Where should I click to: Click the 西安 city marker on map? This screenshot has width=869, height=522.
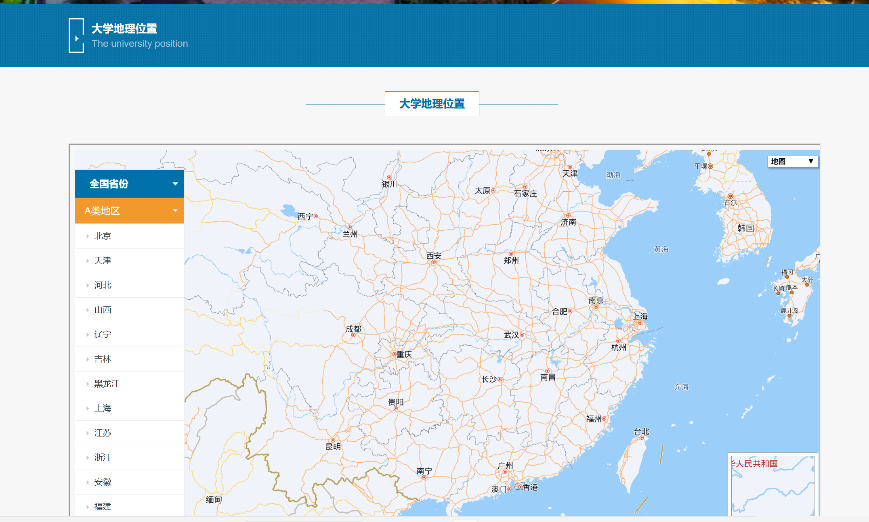[434, 263]
